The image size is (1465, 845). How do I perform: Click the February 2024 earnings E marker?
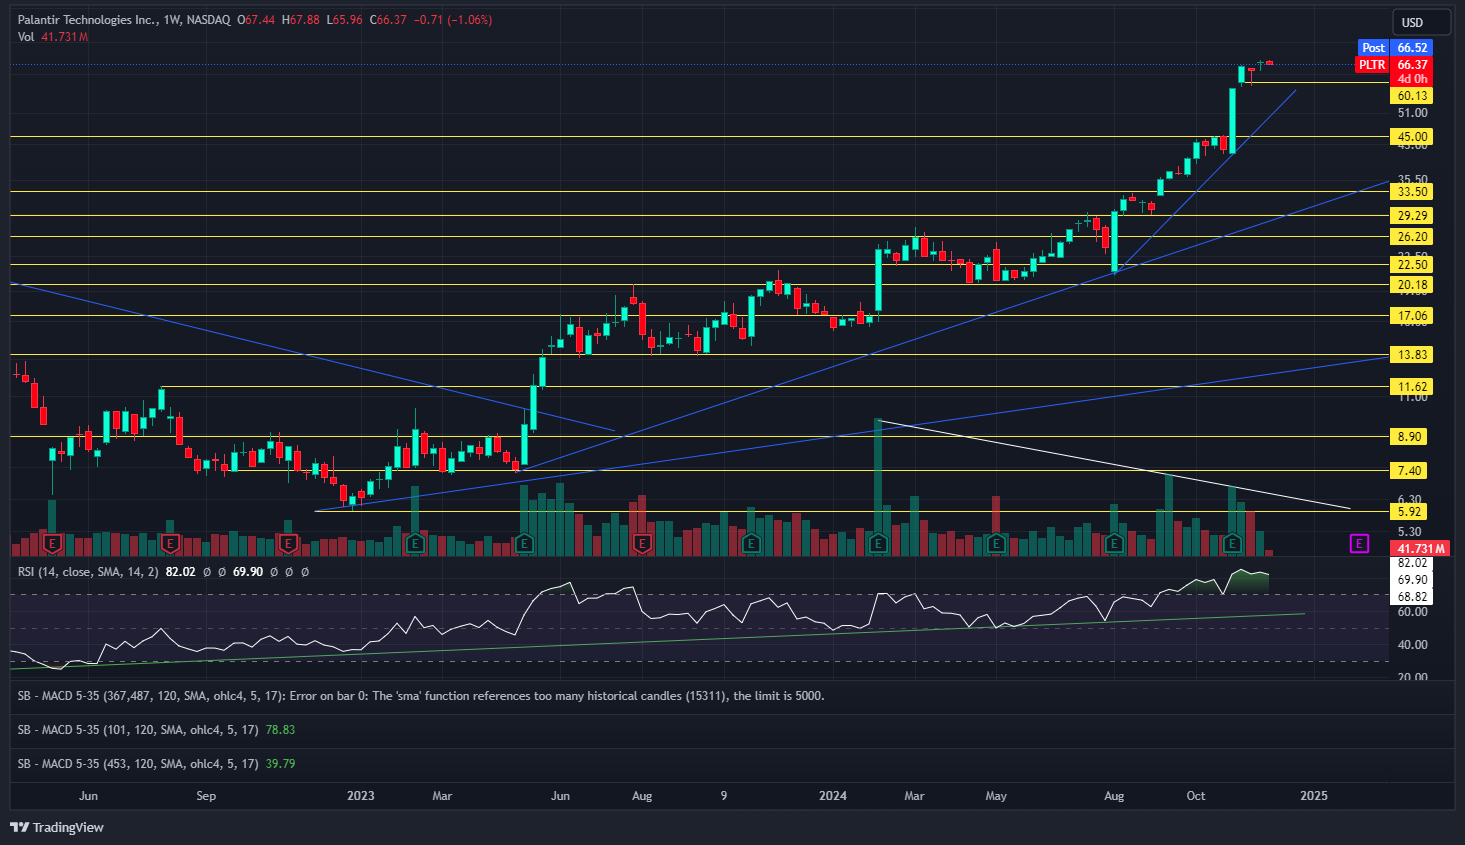click(x=878, y=544)
